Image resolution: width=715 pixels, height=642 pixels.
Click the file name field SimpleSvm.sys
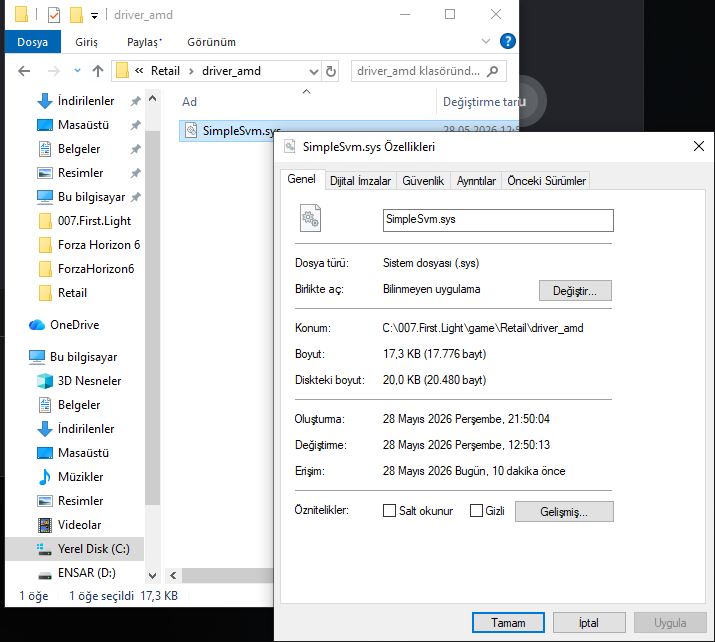click(x=498, y=220)
